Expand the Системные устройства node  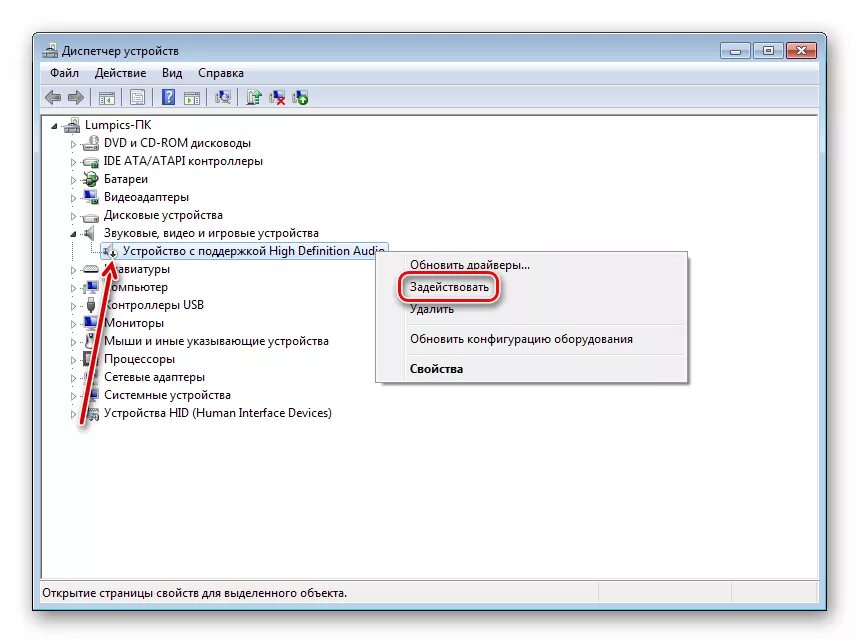73,396
